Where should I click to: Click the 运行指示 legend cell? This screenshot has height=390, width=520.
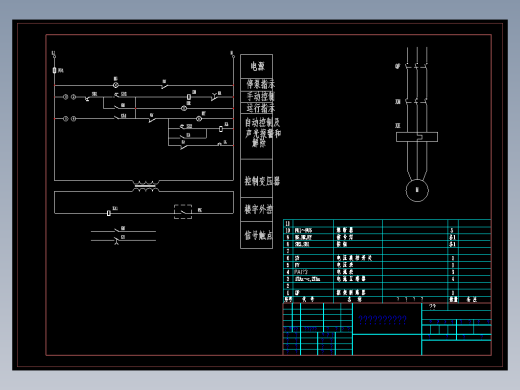[x=257, y=108]
